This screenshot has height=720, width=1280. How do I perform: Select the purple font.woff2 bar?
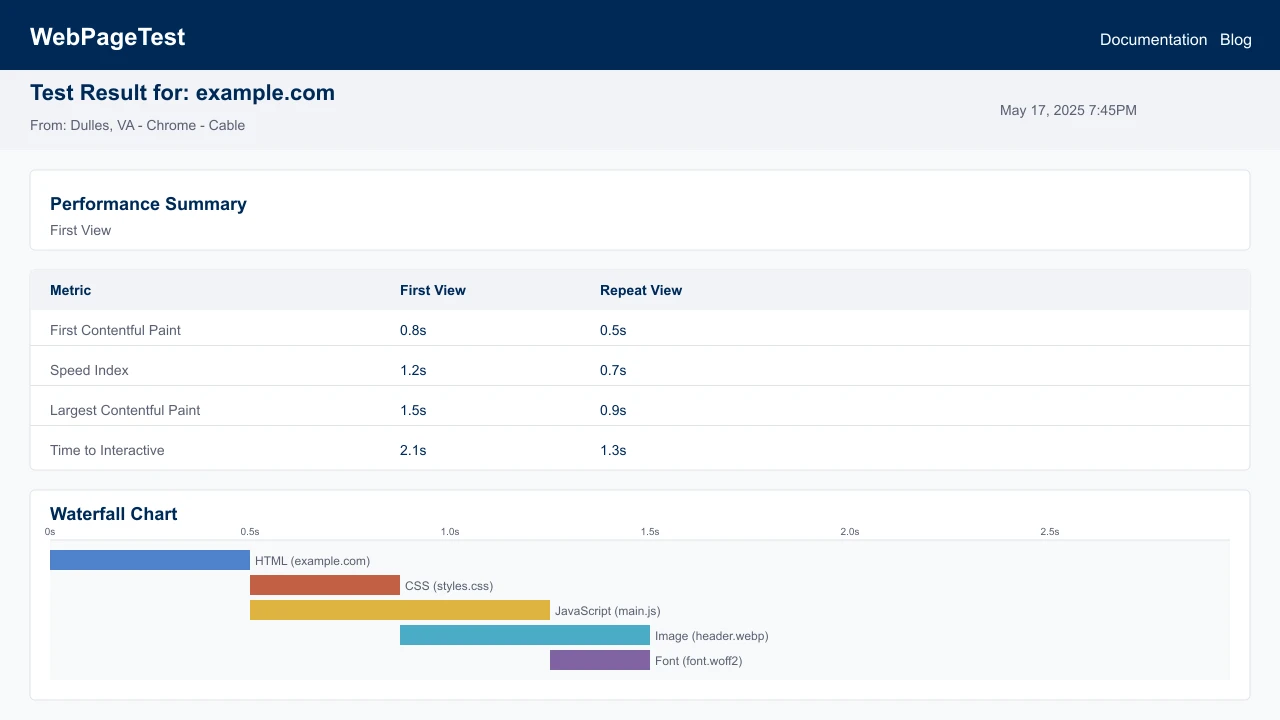tap(600, 660)
